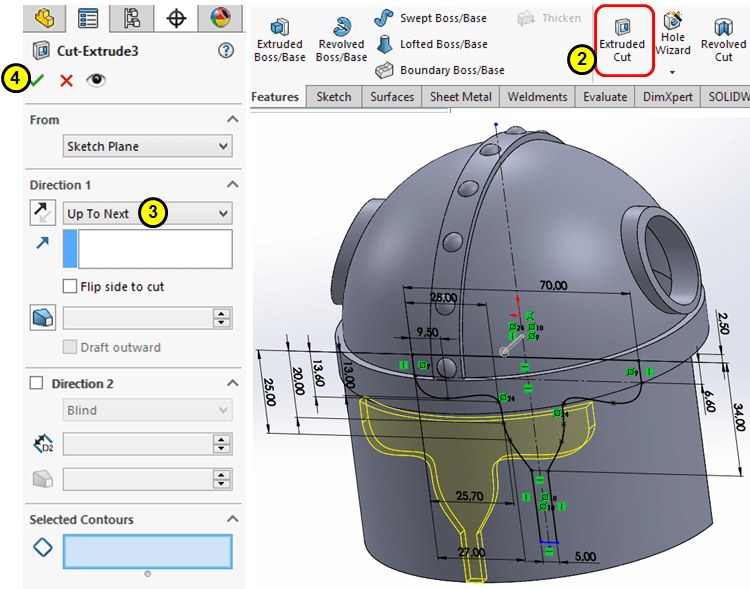
Task: Enable the Flip side to cut checkbox
Action: (70, 287)
